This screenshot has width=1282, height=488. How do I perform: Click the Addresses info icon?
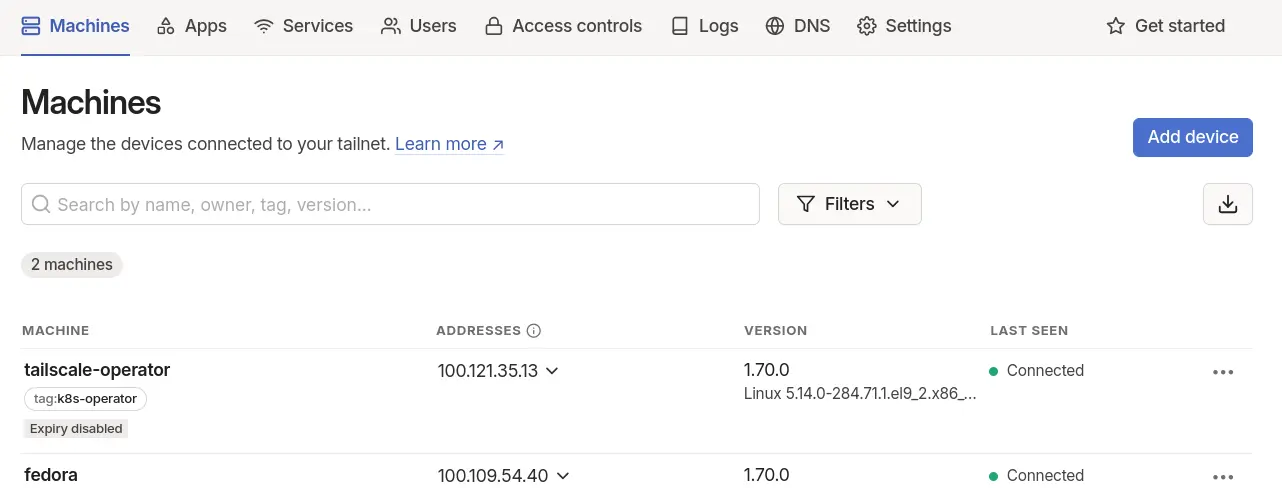click(534, 331)
